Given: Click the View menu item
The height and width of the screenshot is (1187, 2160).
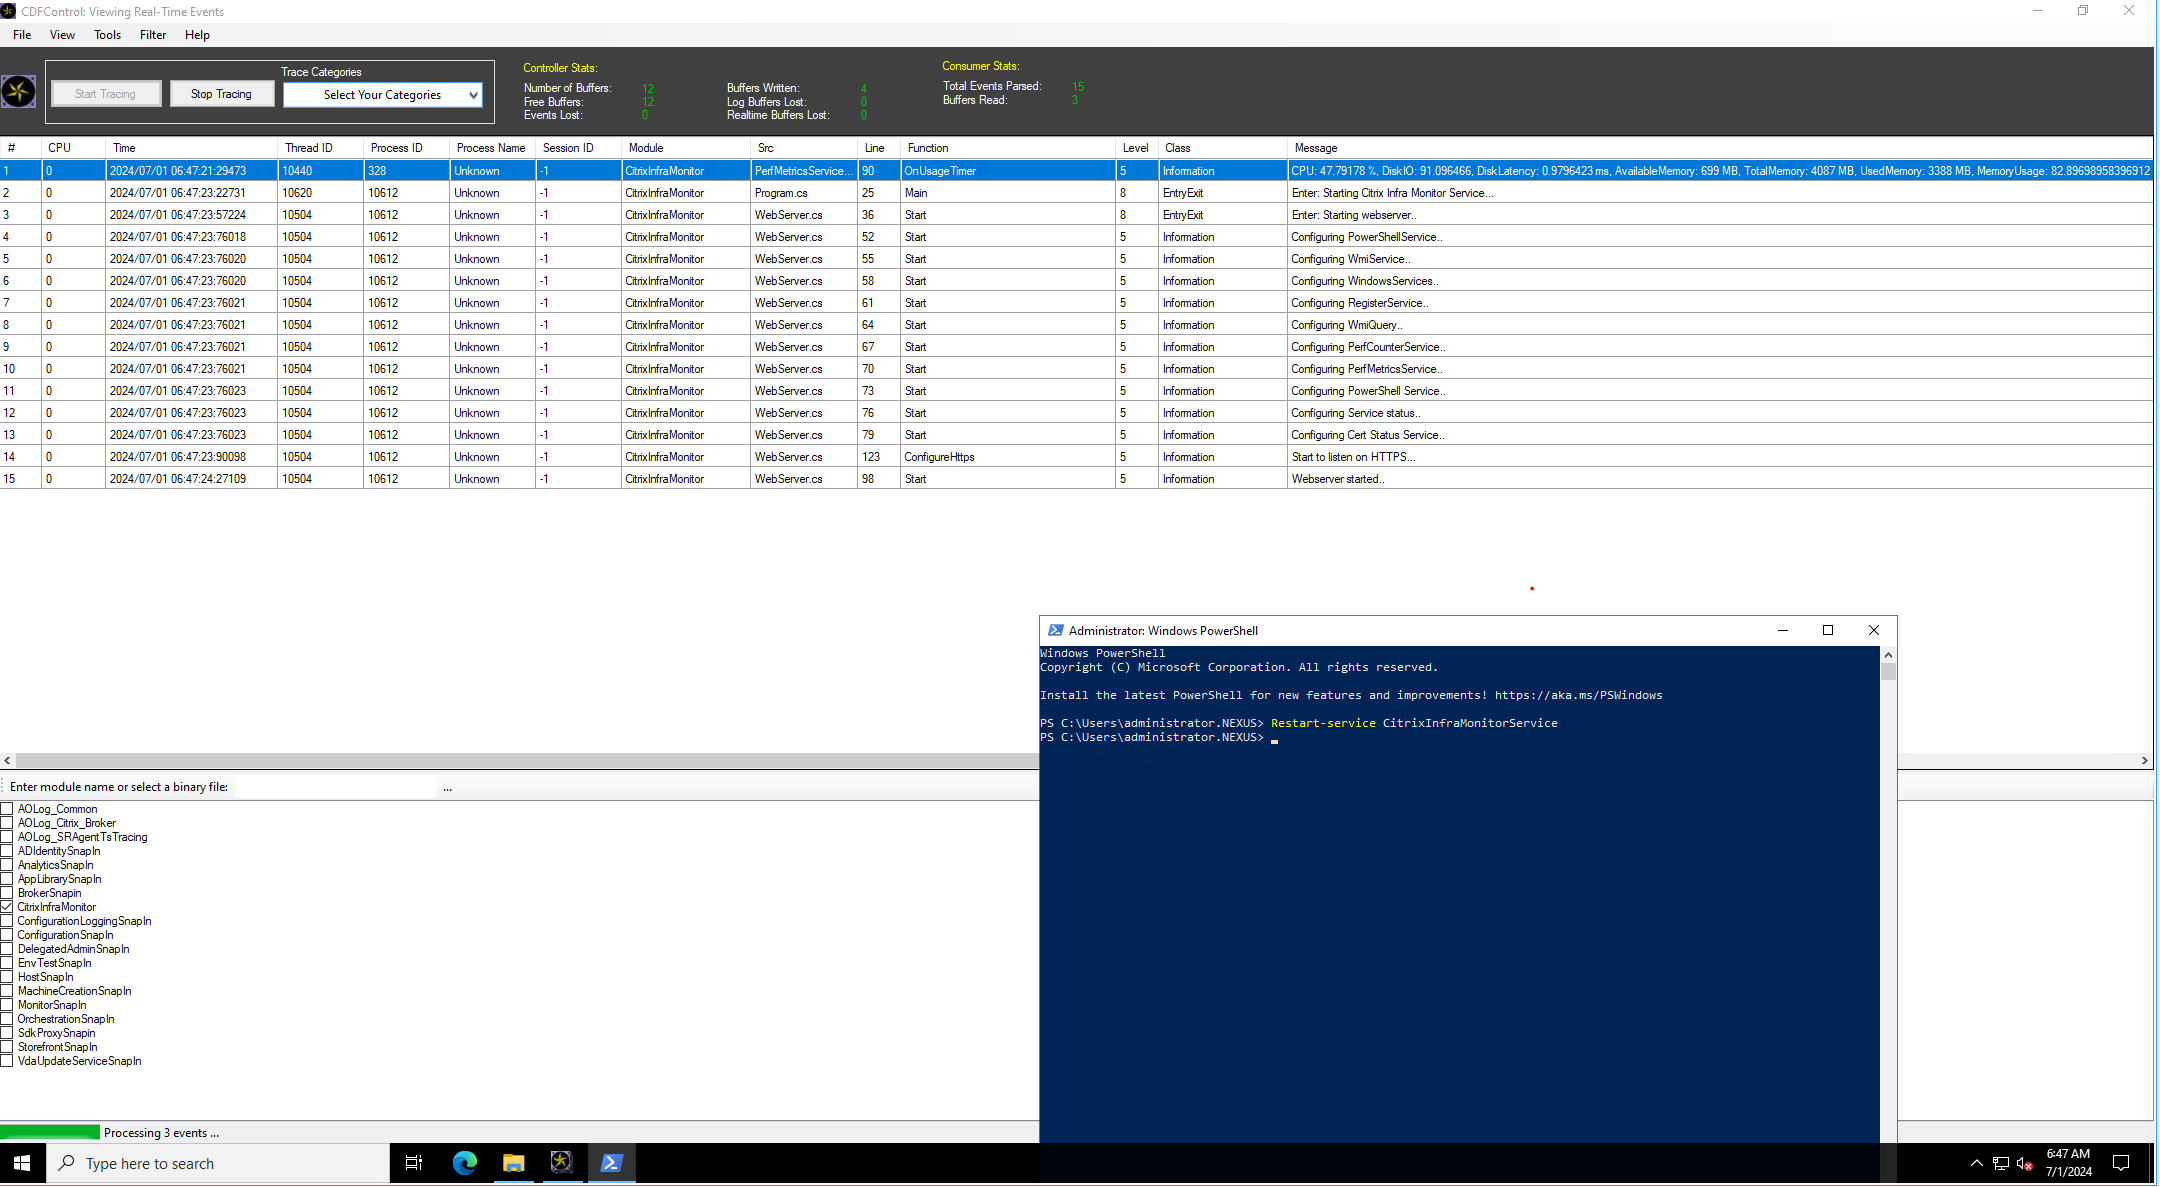Looking at the screenshot, I should click(x=61, y=35).
